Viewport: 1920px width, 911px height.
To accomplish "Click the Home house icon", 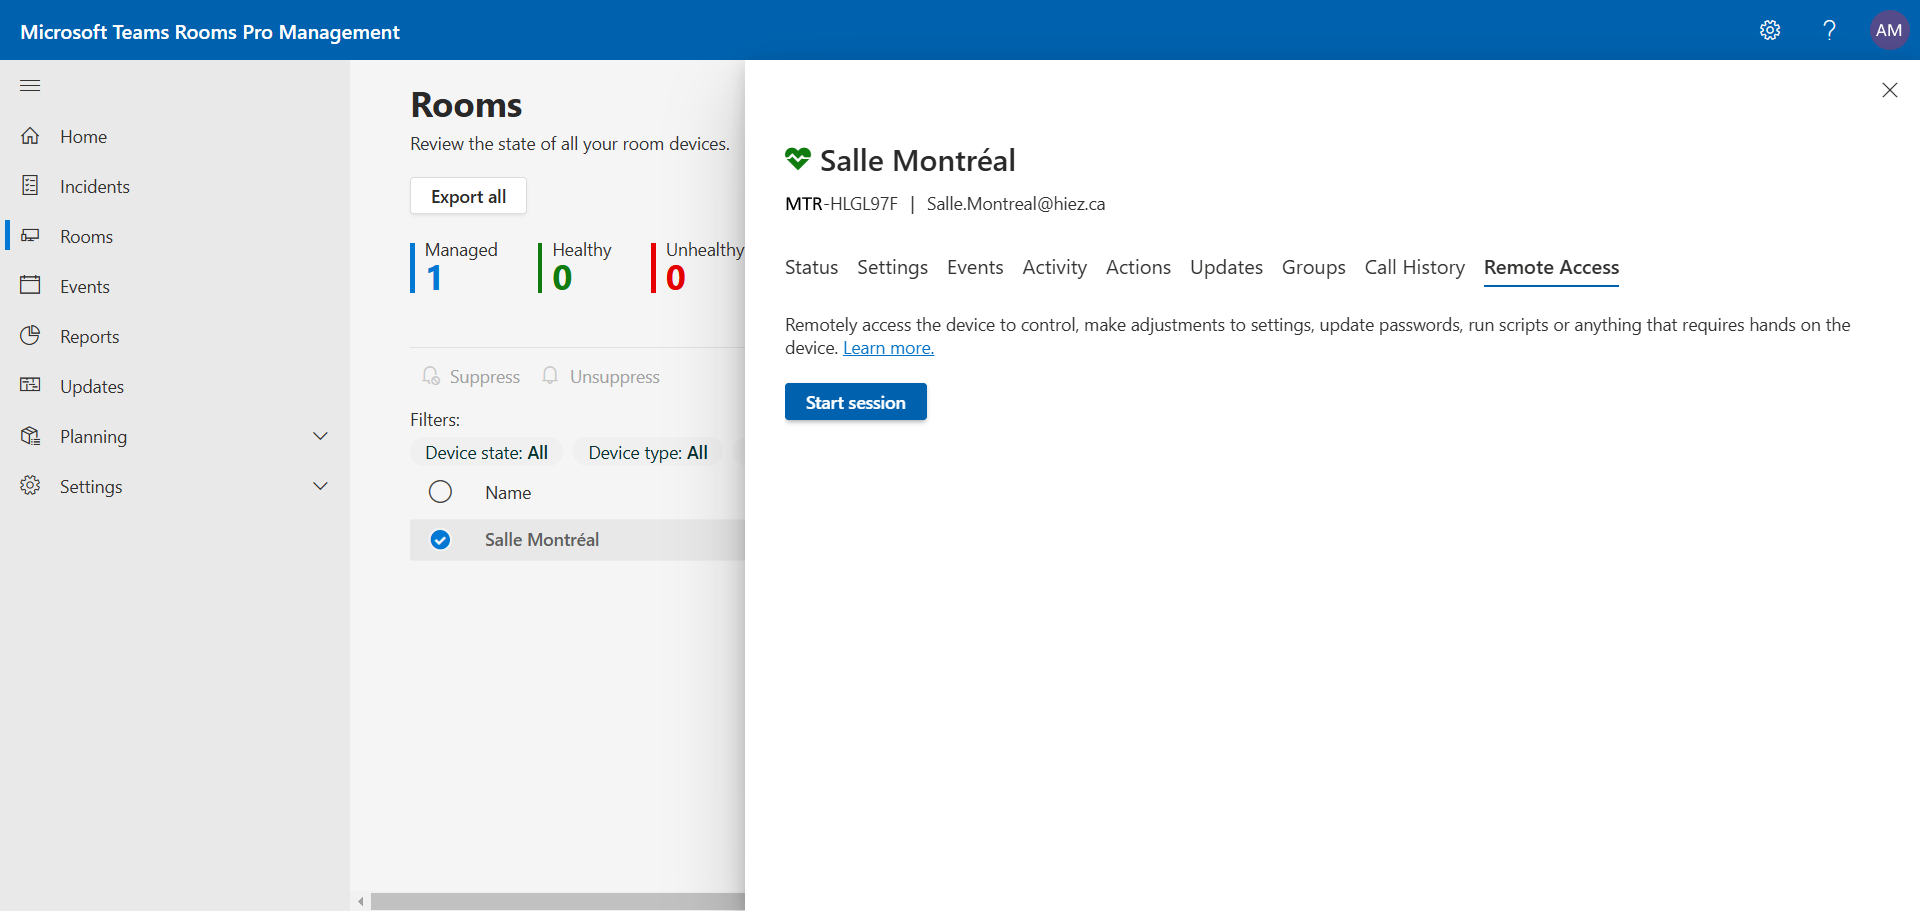I will pos(31,136).
